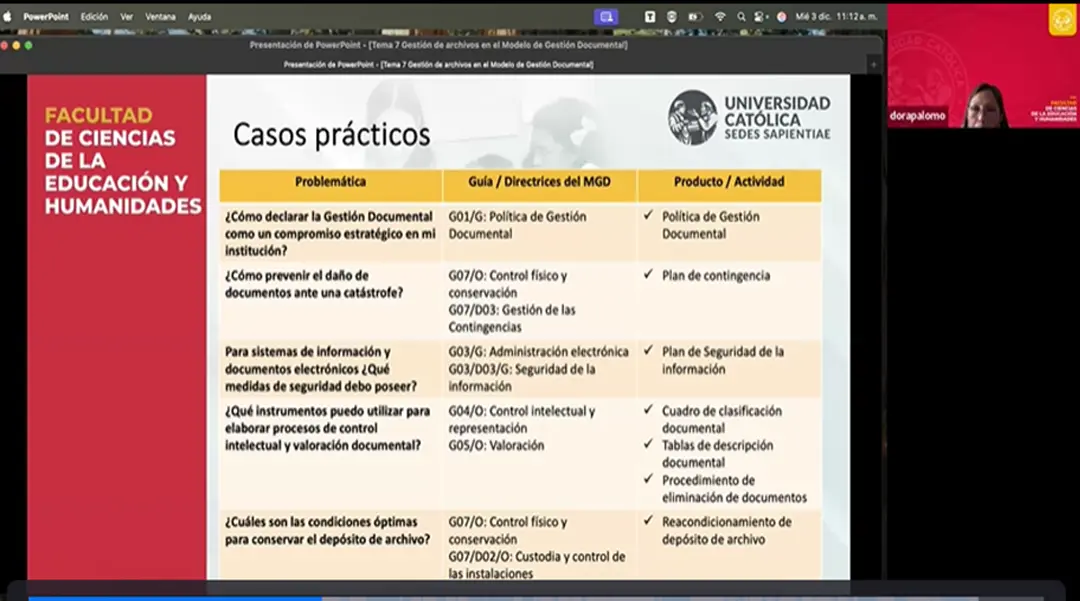The width and height of the screenshot is (1080, 601).
Task: Click the window title Presentación de PowerPoint
Action: click(x=439, y=45)
